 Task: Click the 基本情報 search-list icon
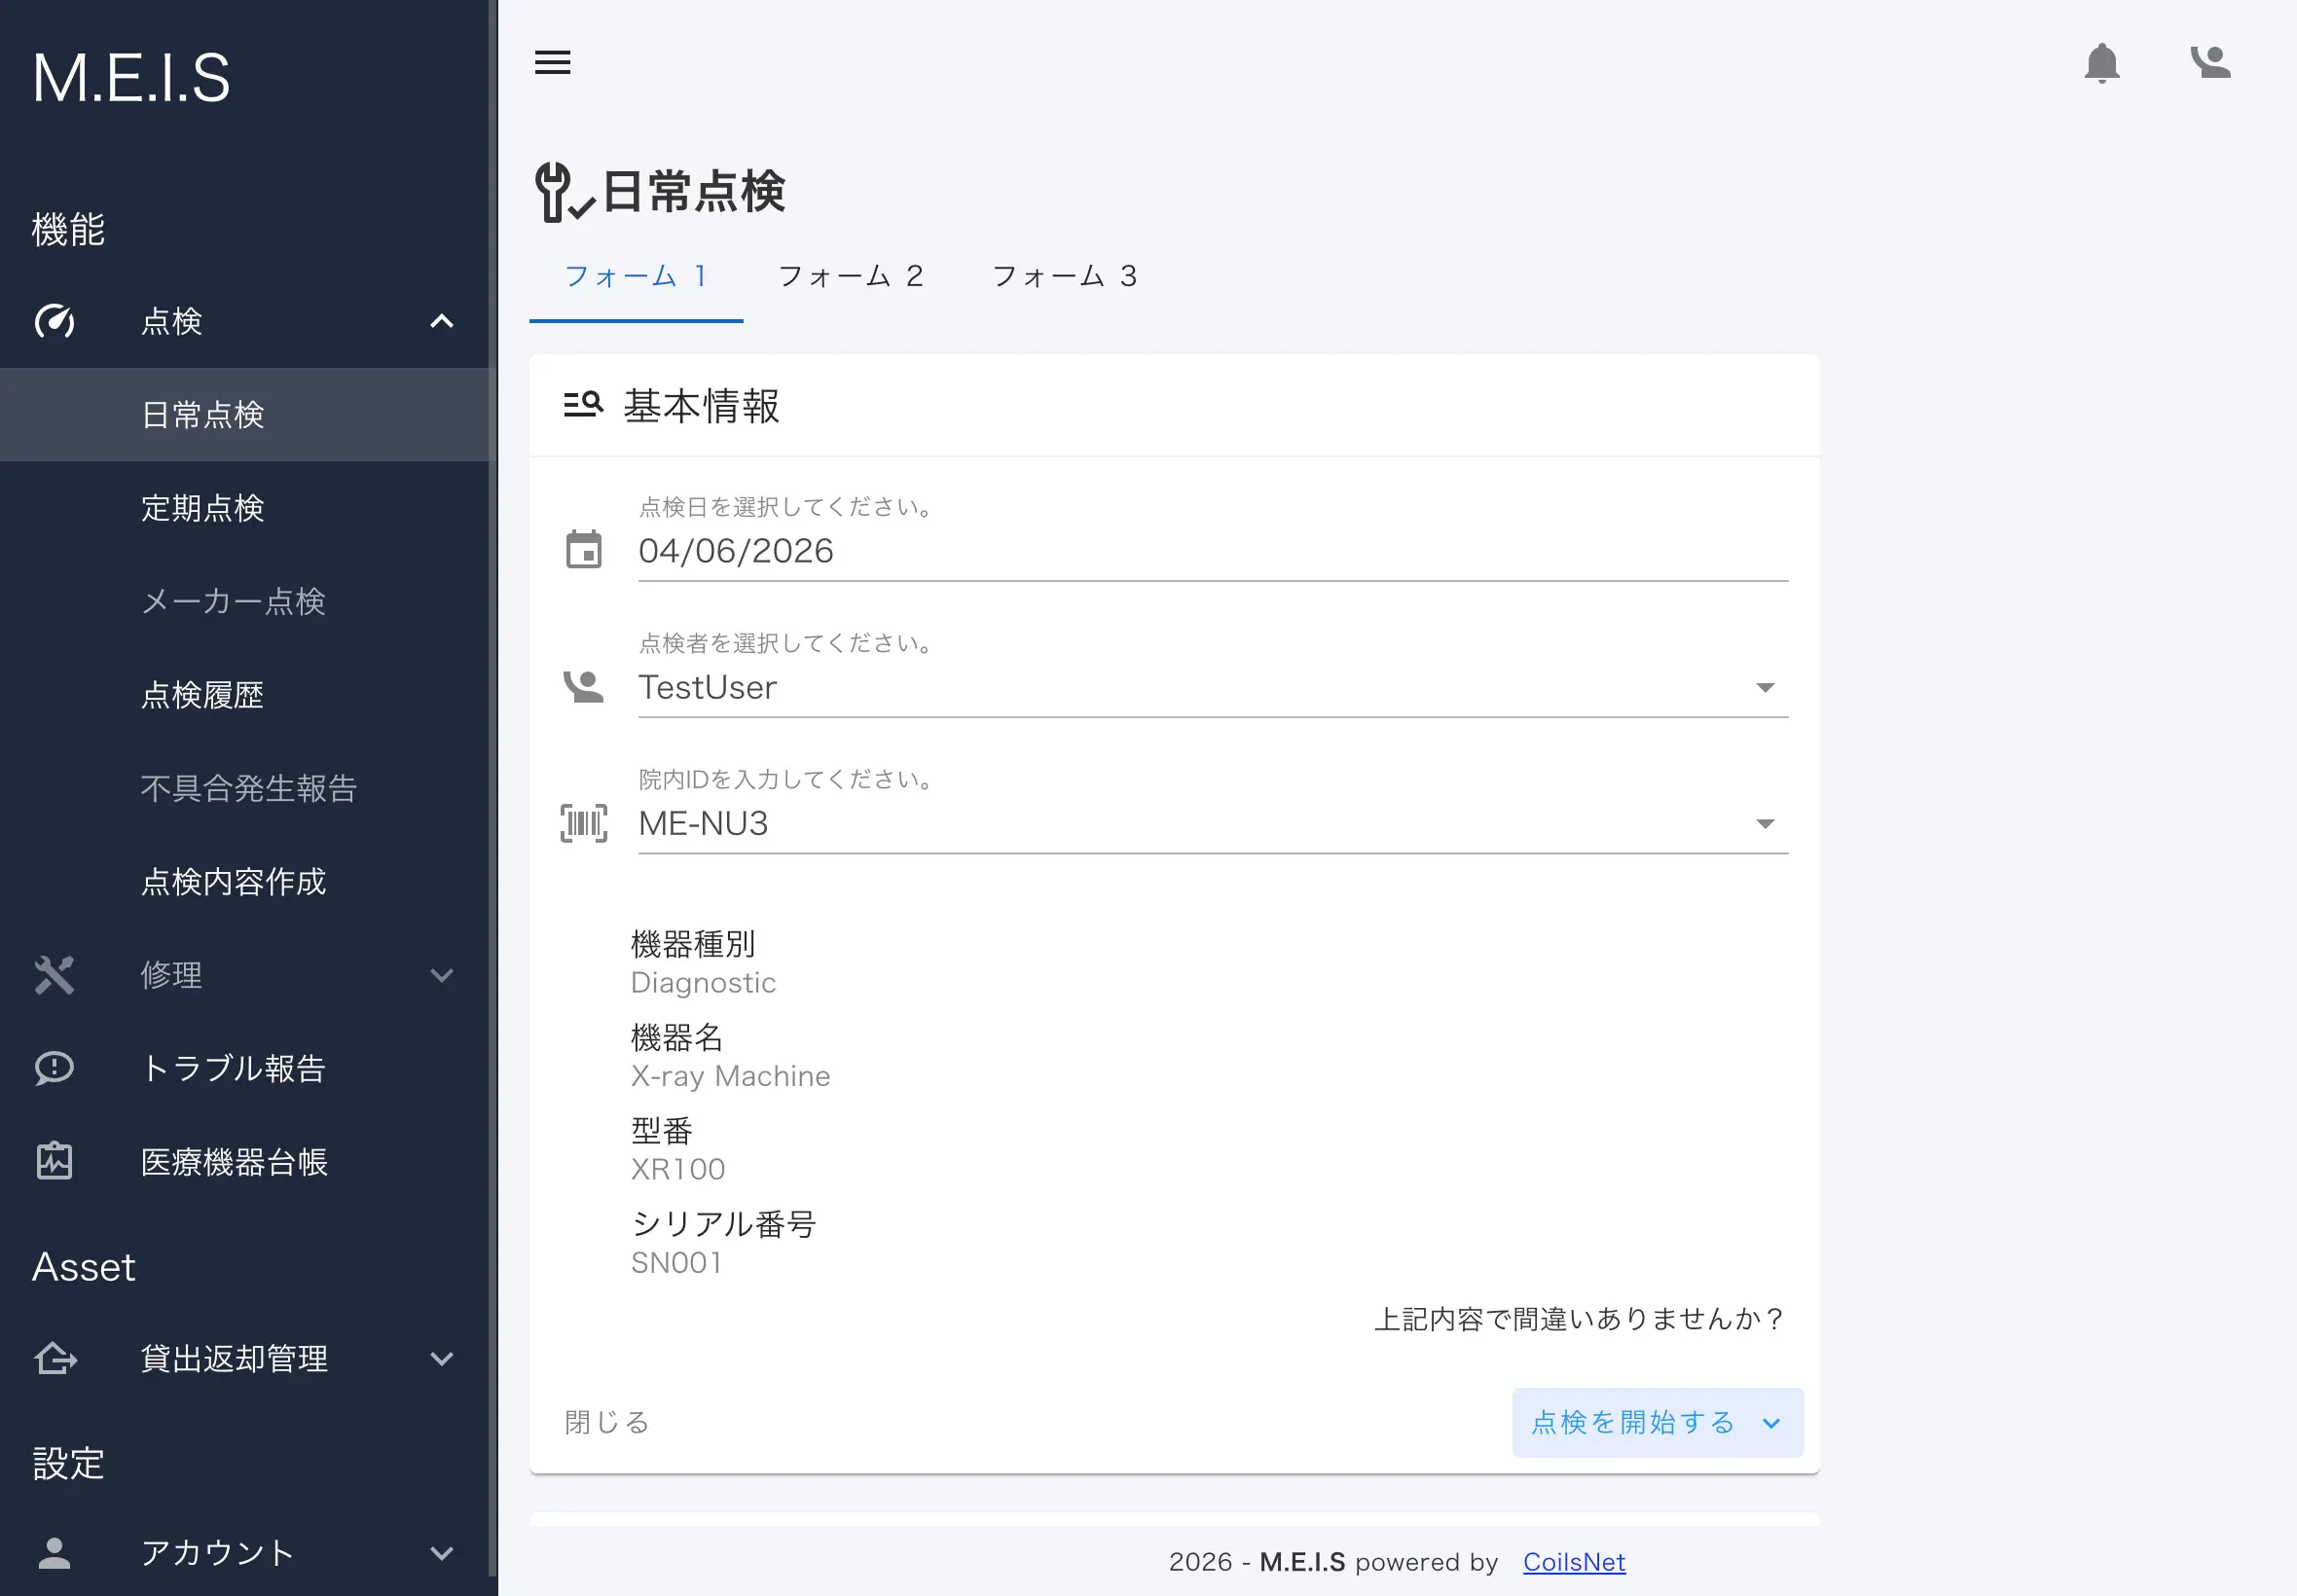tap(584, 405)
